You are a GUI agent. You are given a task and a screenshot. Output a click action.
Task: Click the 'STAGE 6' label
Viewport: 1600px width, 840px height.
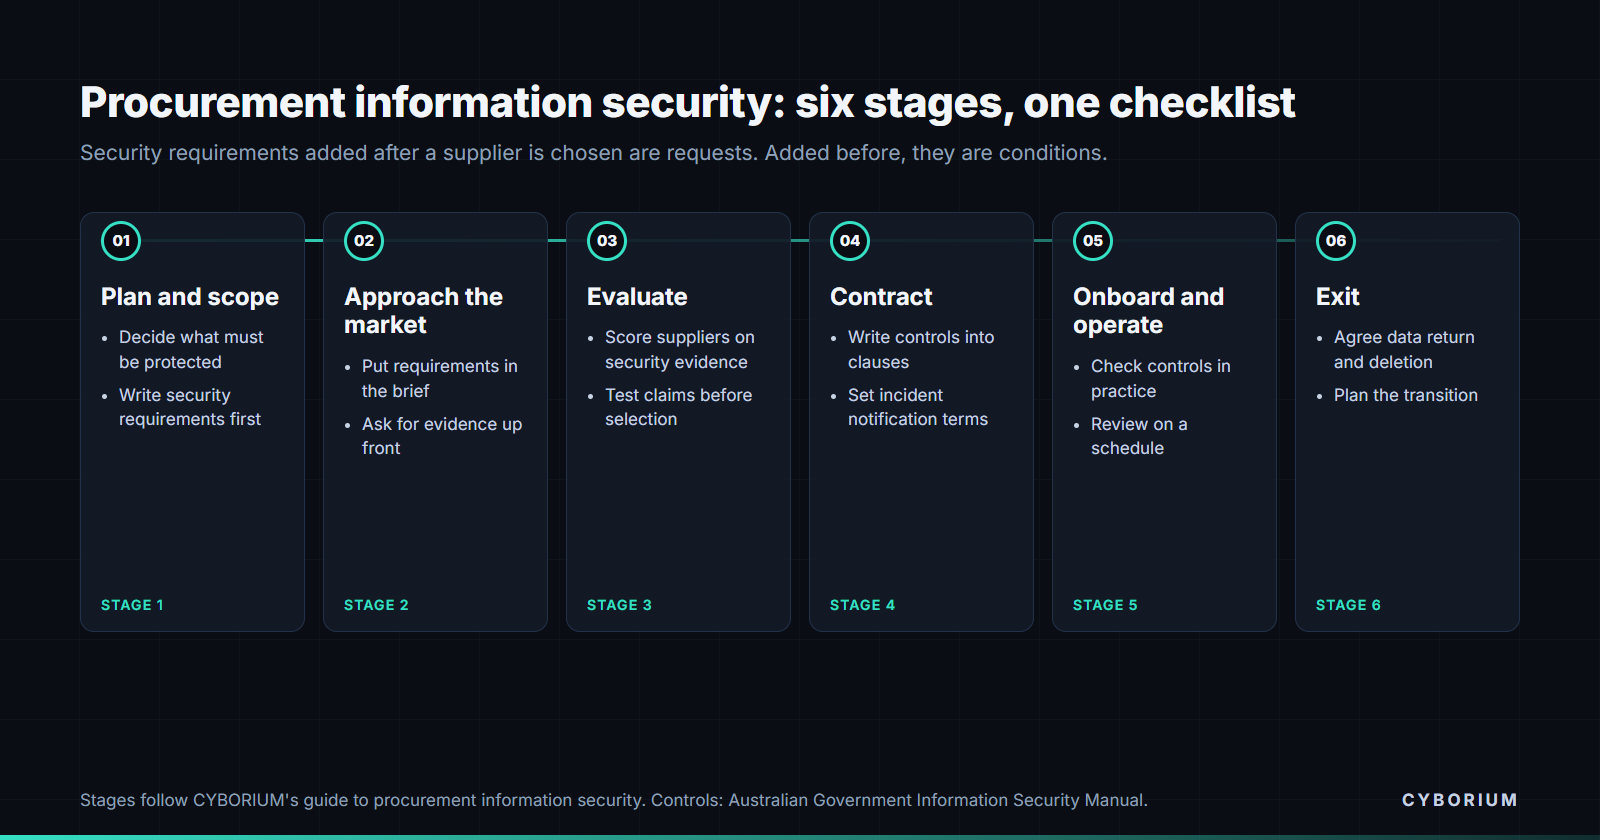click(1348, 605)
